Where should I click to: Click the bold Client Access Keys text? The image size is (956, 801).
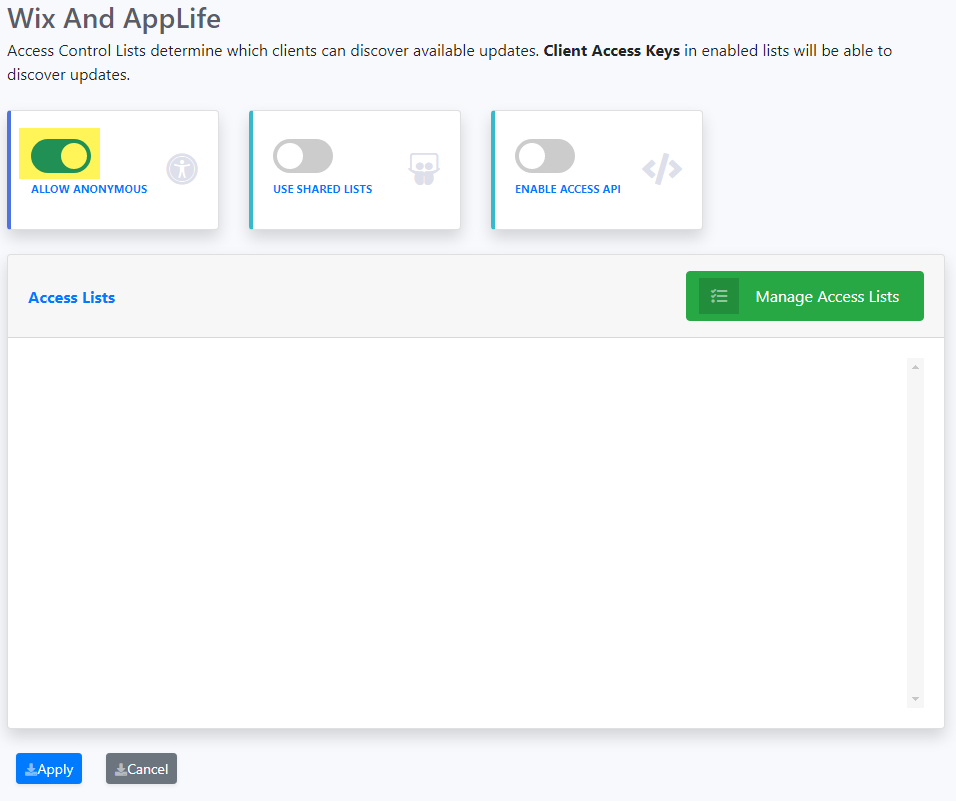click(612, 51)
